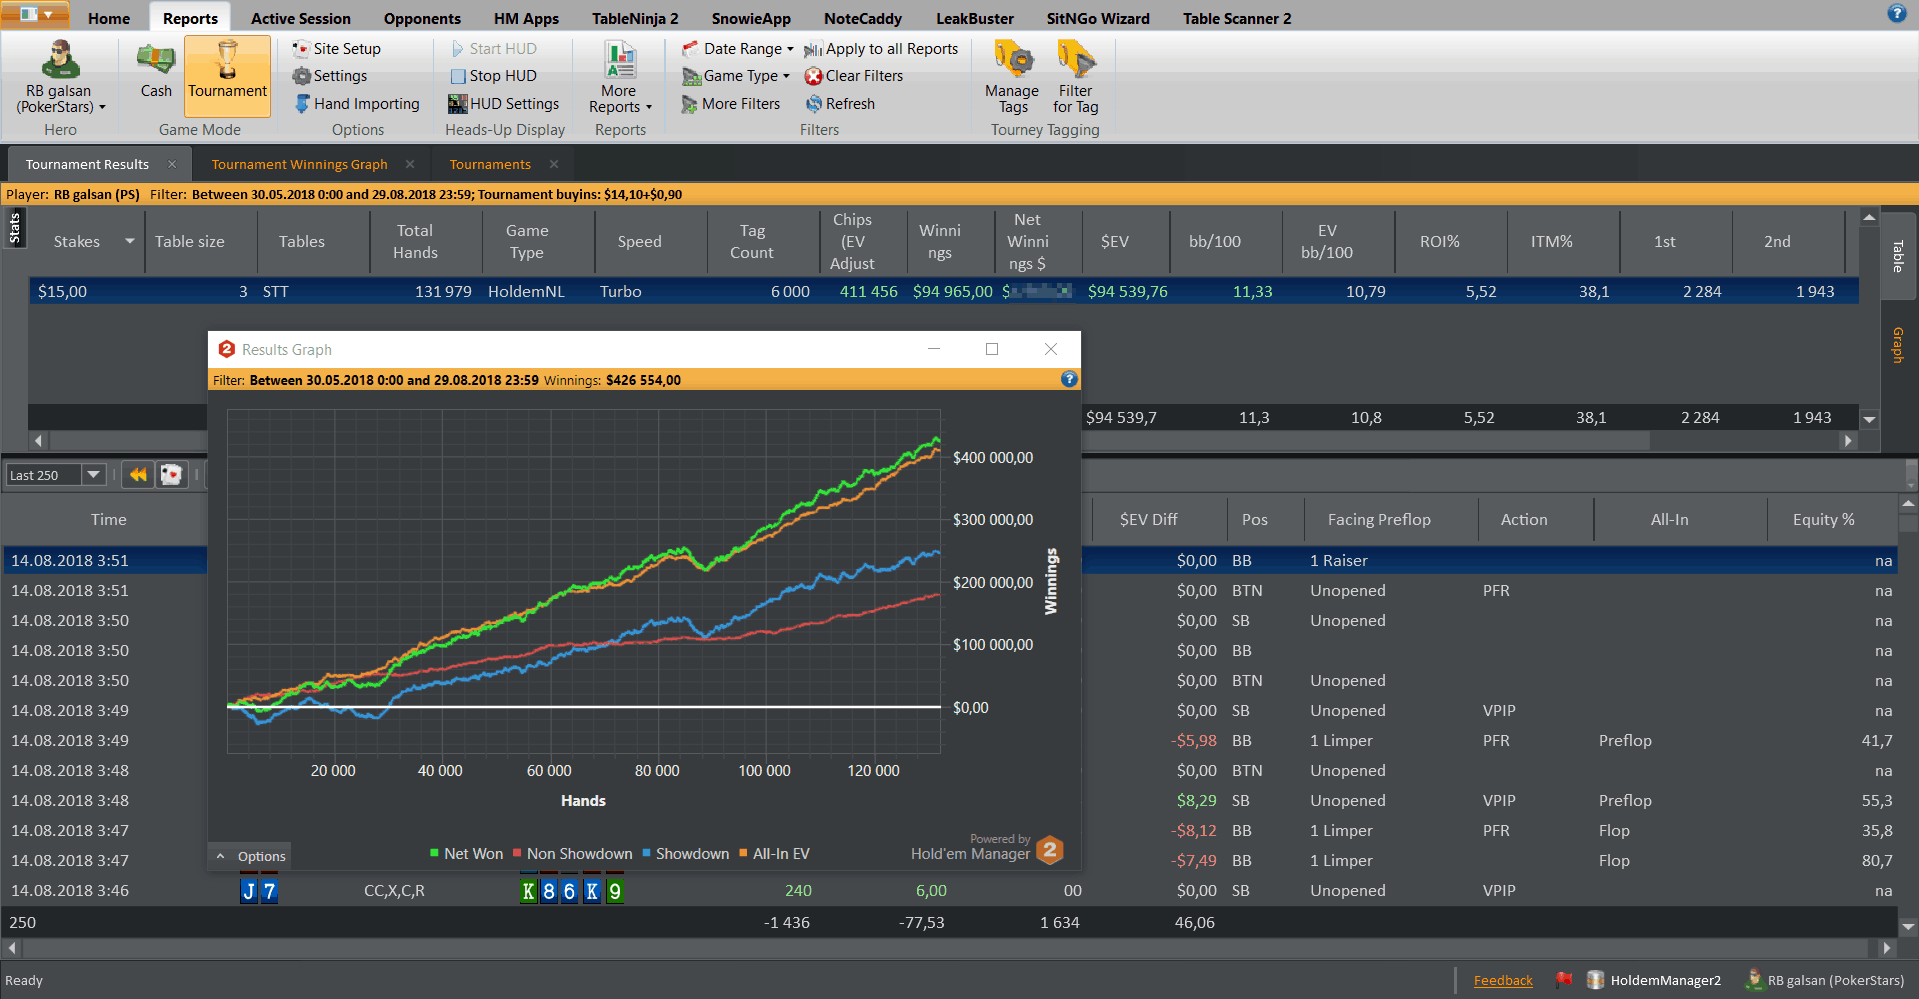Open the Last 250 hands dropdown
This screenshot has width=1919, height=999.
pos(94,475)
